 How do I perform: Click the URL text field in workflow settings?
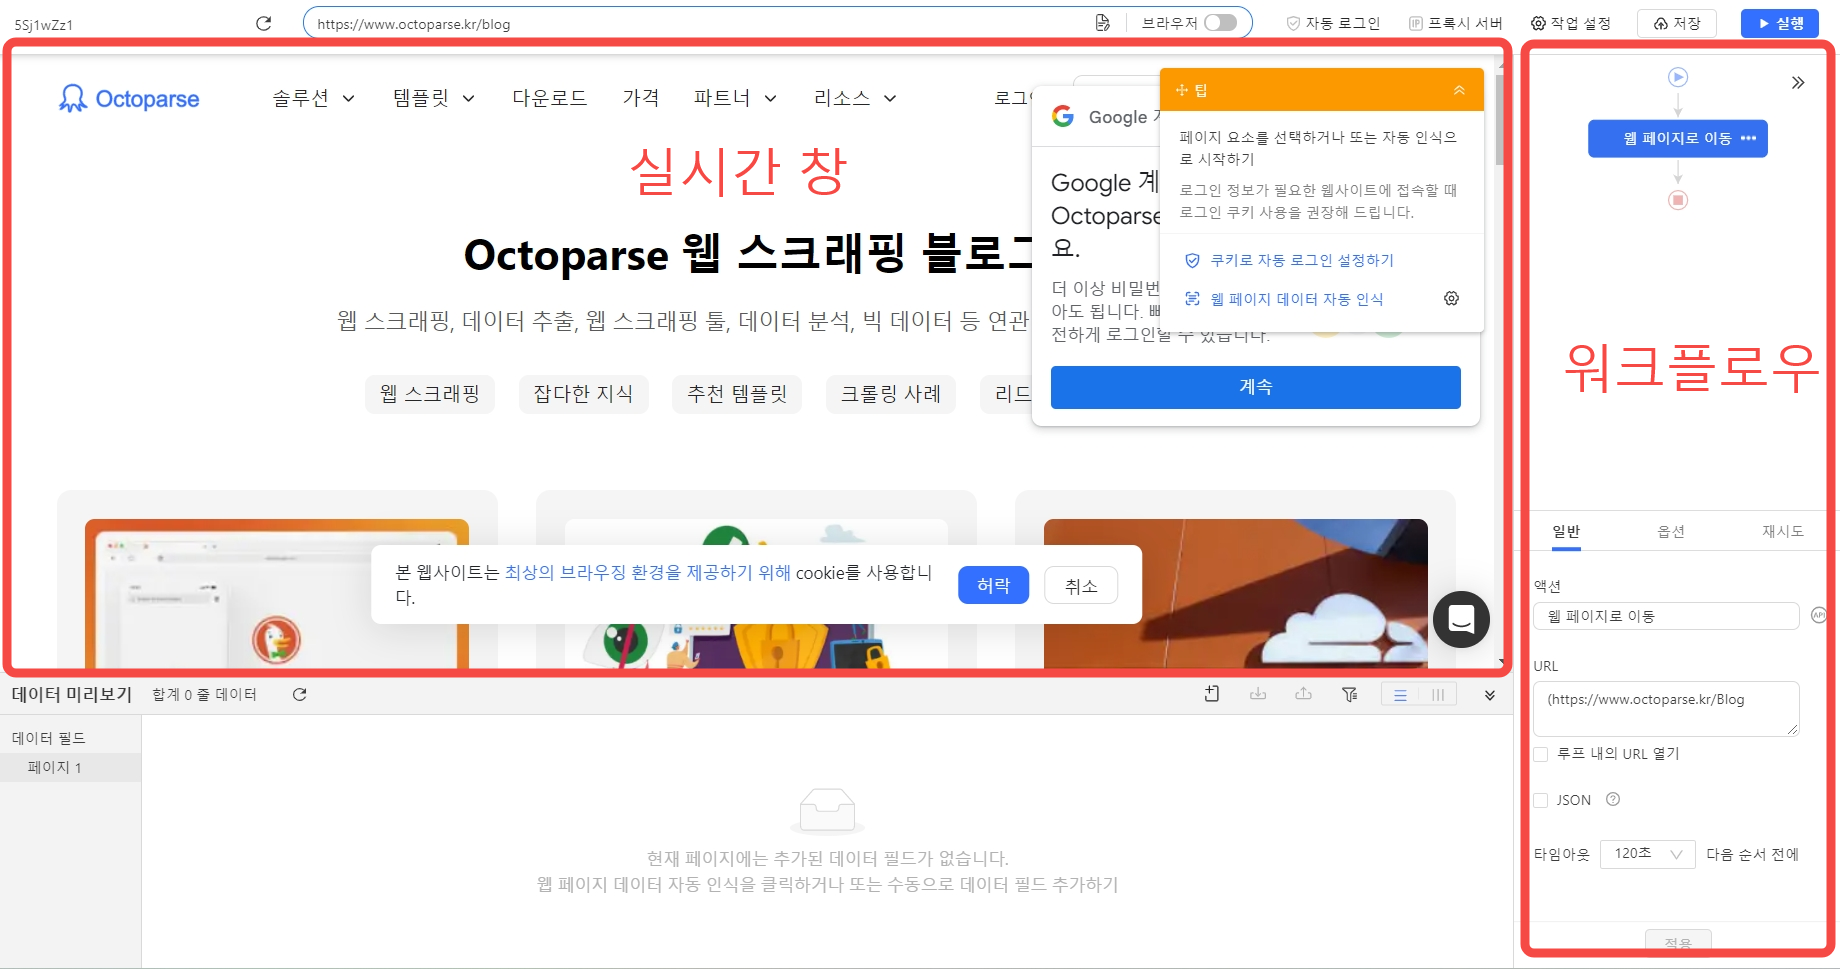pos(1665,708)
